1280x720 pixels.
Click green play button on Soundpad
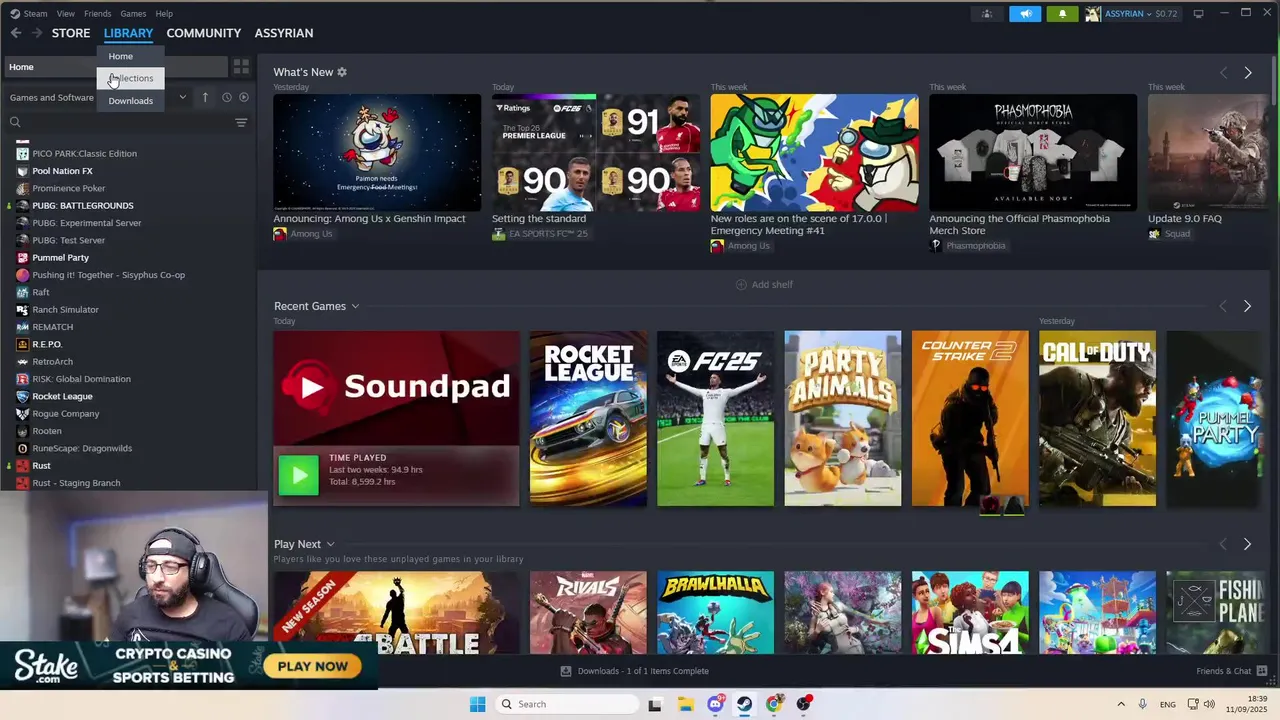coord(298,476)
